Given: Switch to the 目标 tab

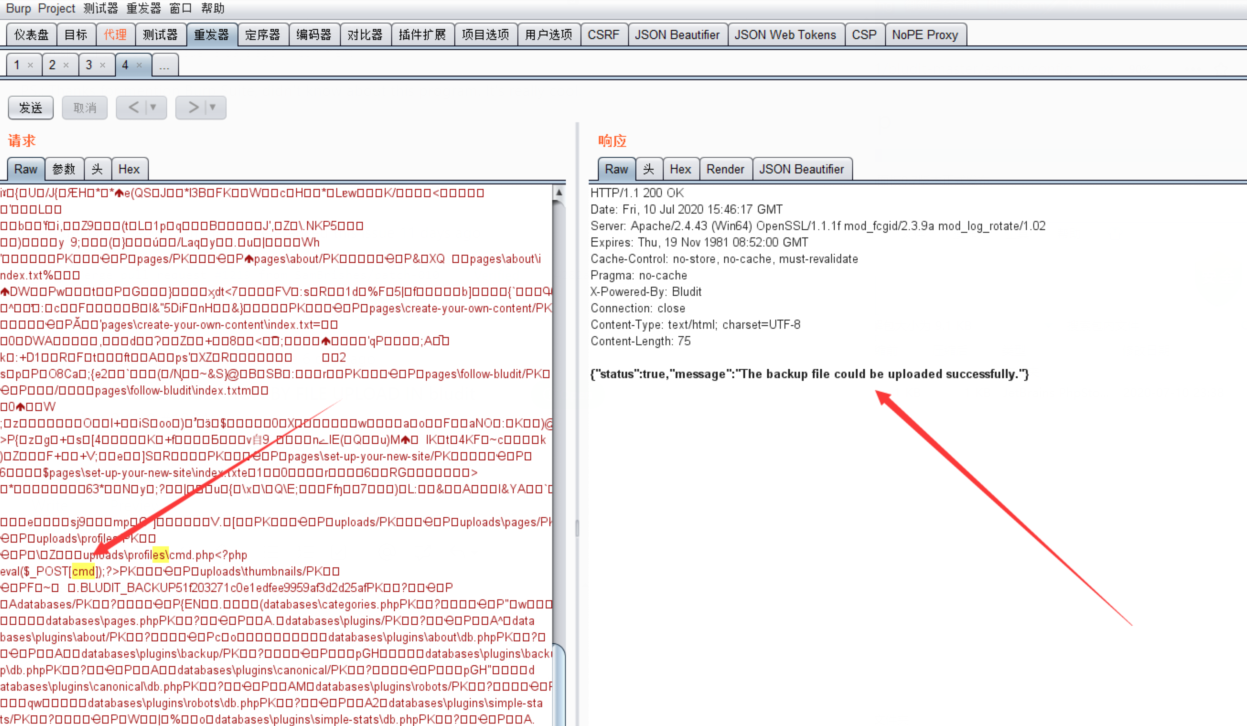Looking at the screenshot, I should pyautogui.click(x=76, y=34).
